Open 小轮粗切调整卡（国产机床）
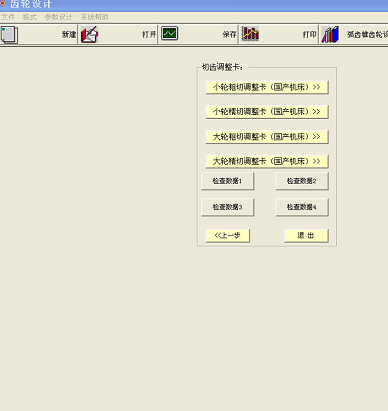 267,87
